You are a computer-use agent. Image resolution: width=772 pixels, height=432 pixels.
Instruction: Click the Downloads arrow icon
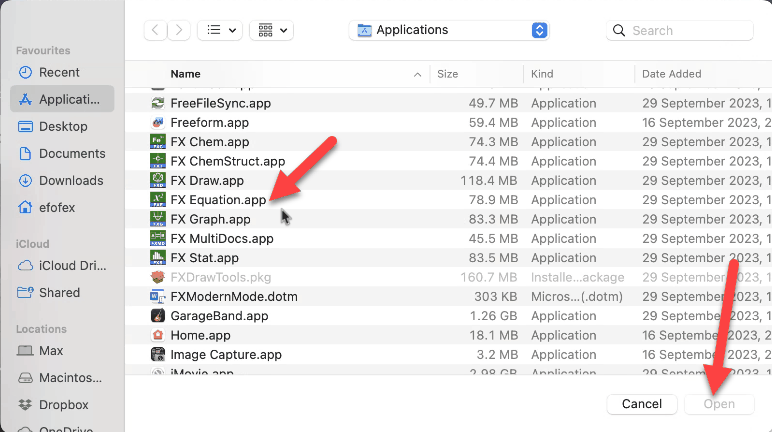[25, 180]
